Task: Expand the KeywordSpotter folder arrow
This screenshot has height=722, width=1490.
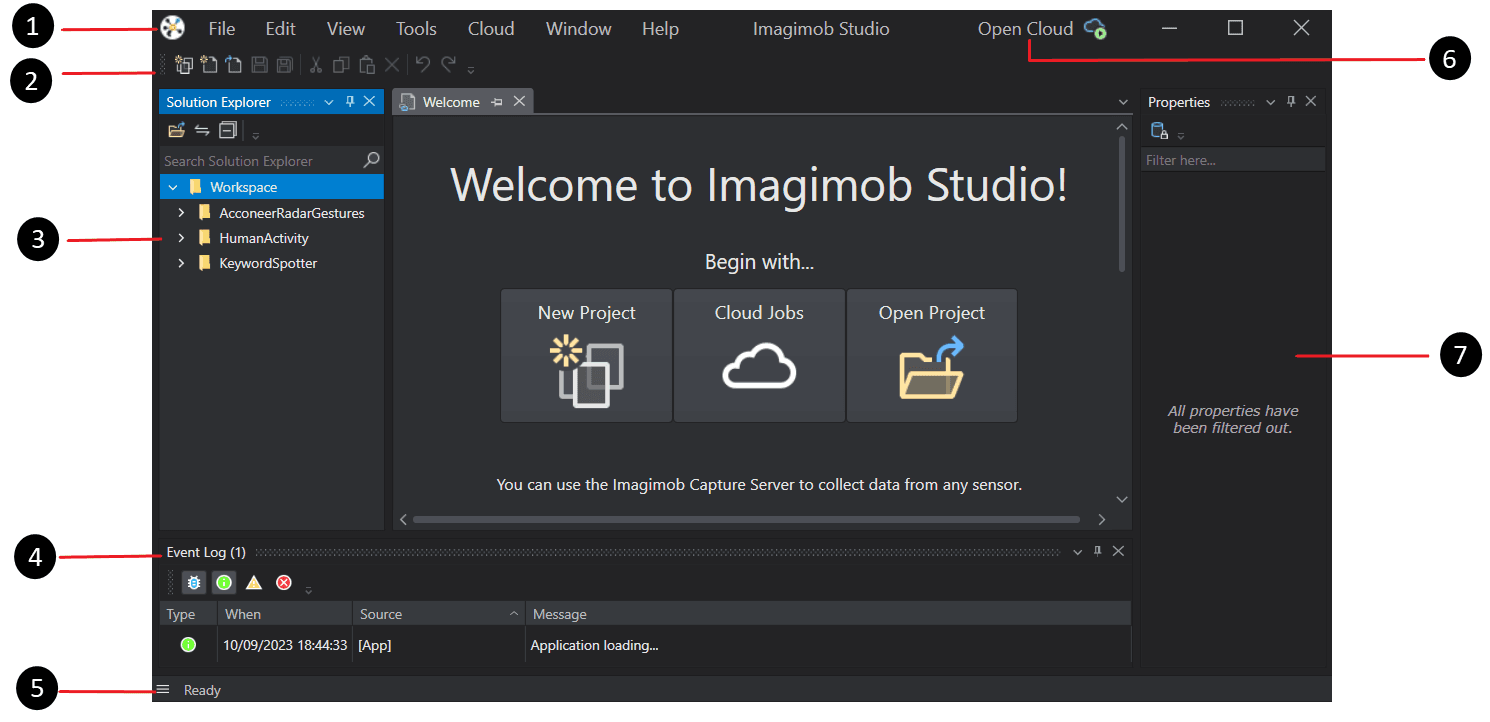Action: [181, 263]
